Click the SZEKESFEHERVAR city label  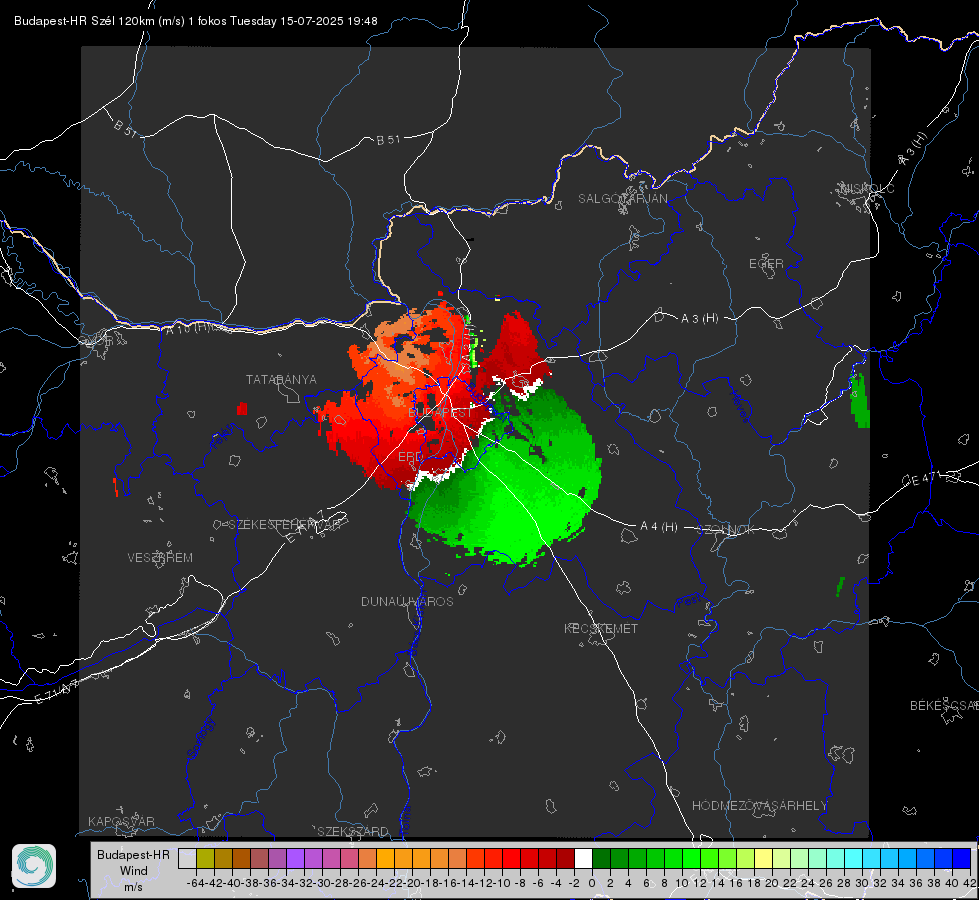pos(284,525)
